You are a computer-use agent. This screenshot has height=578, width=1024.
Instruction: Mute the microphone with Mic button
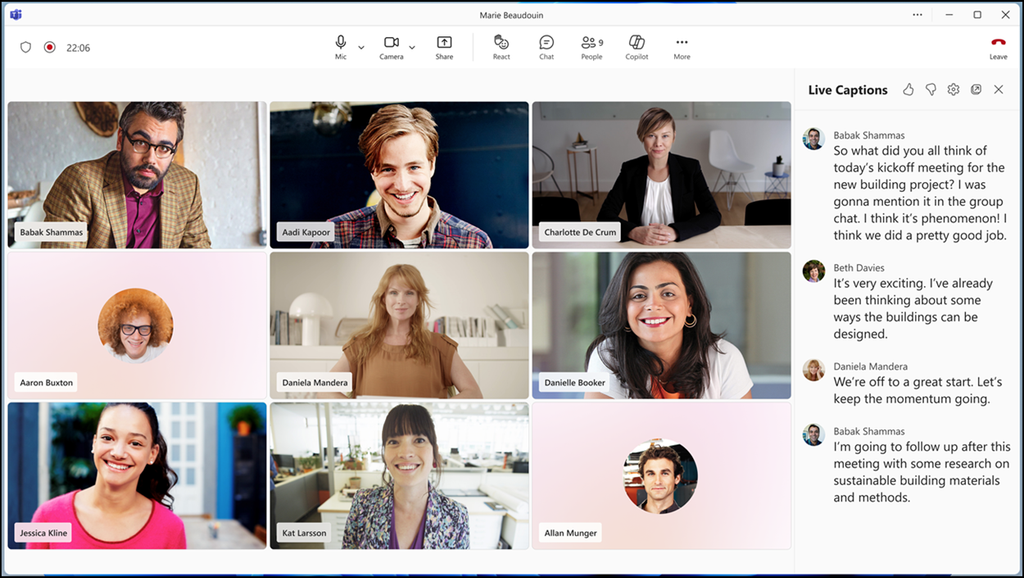[x=340, y=47]
